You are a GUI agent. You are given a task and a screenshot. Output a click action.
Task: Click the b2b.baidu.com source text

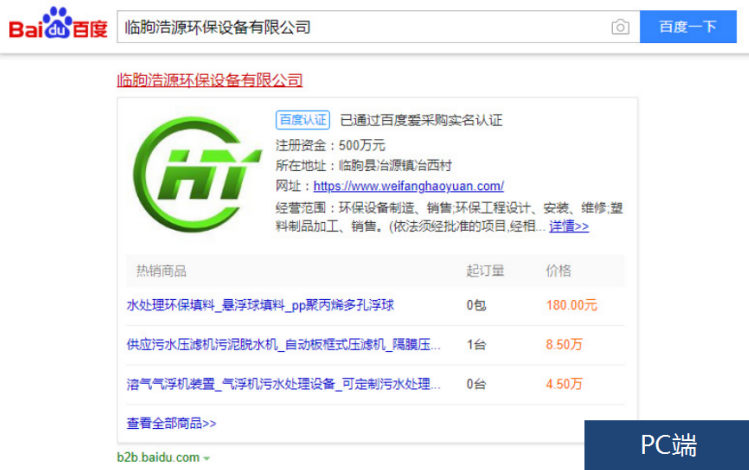click(158, 457)
